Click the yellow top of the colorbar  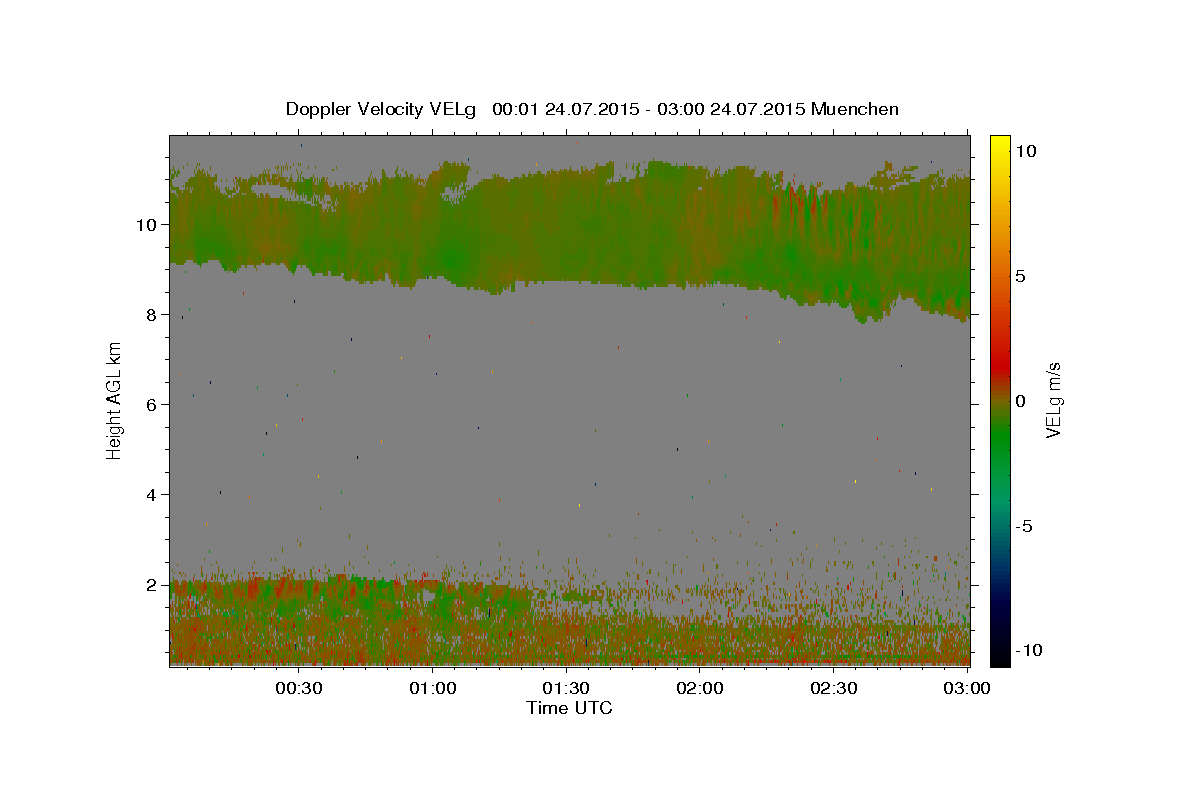(999, 145)
